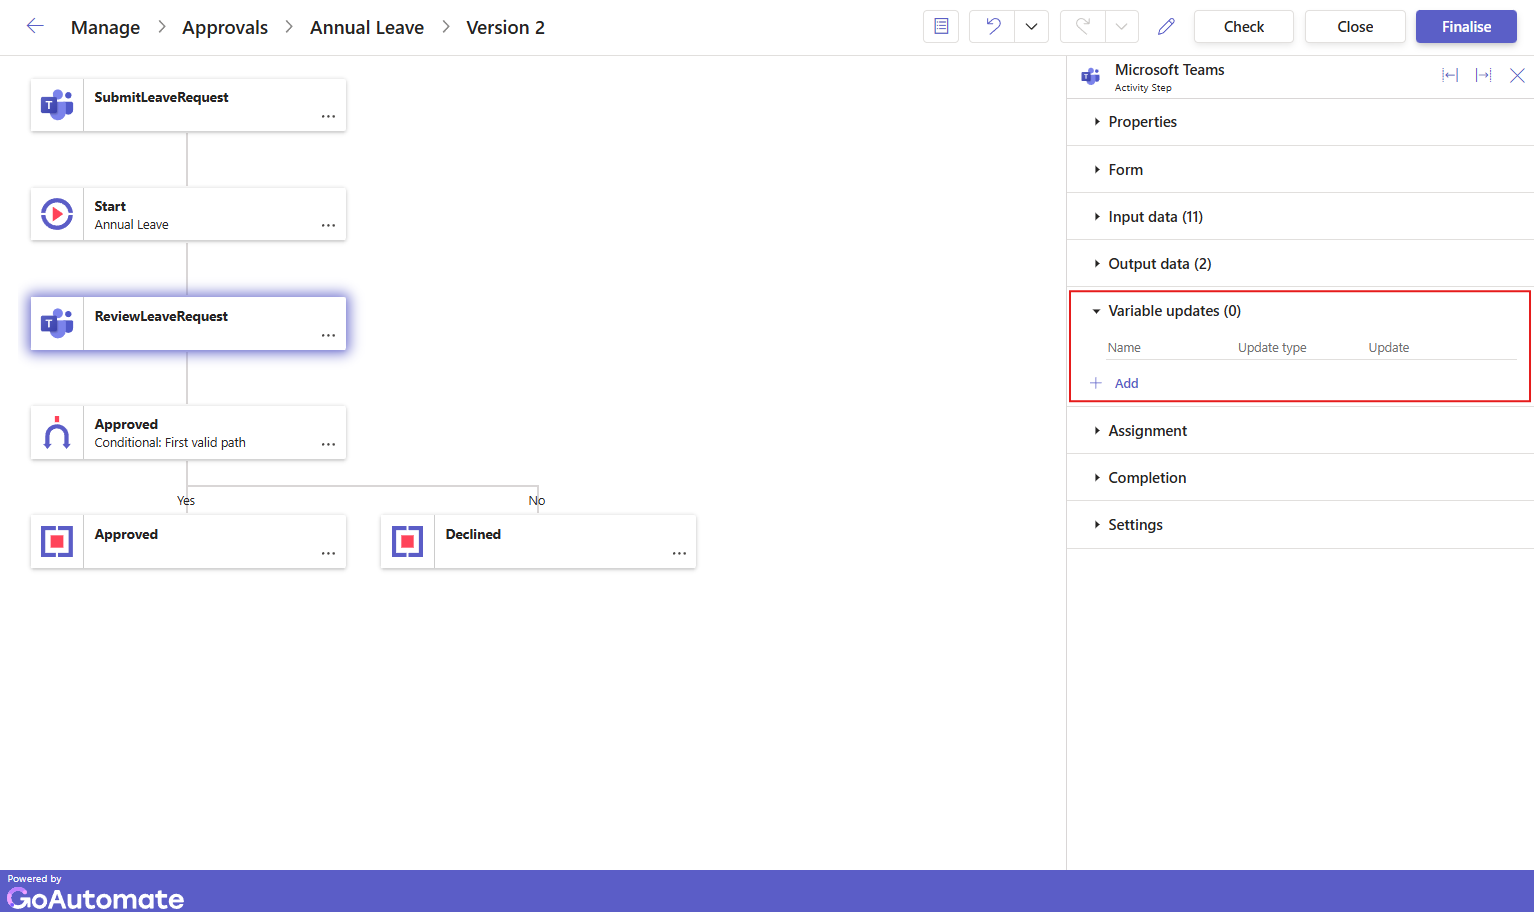The height and width of the screenshot is (912, 1534).
Task: Close the Microsoft Teams activity panel
Action: [x=1517, y=76]
